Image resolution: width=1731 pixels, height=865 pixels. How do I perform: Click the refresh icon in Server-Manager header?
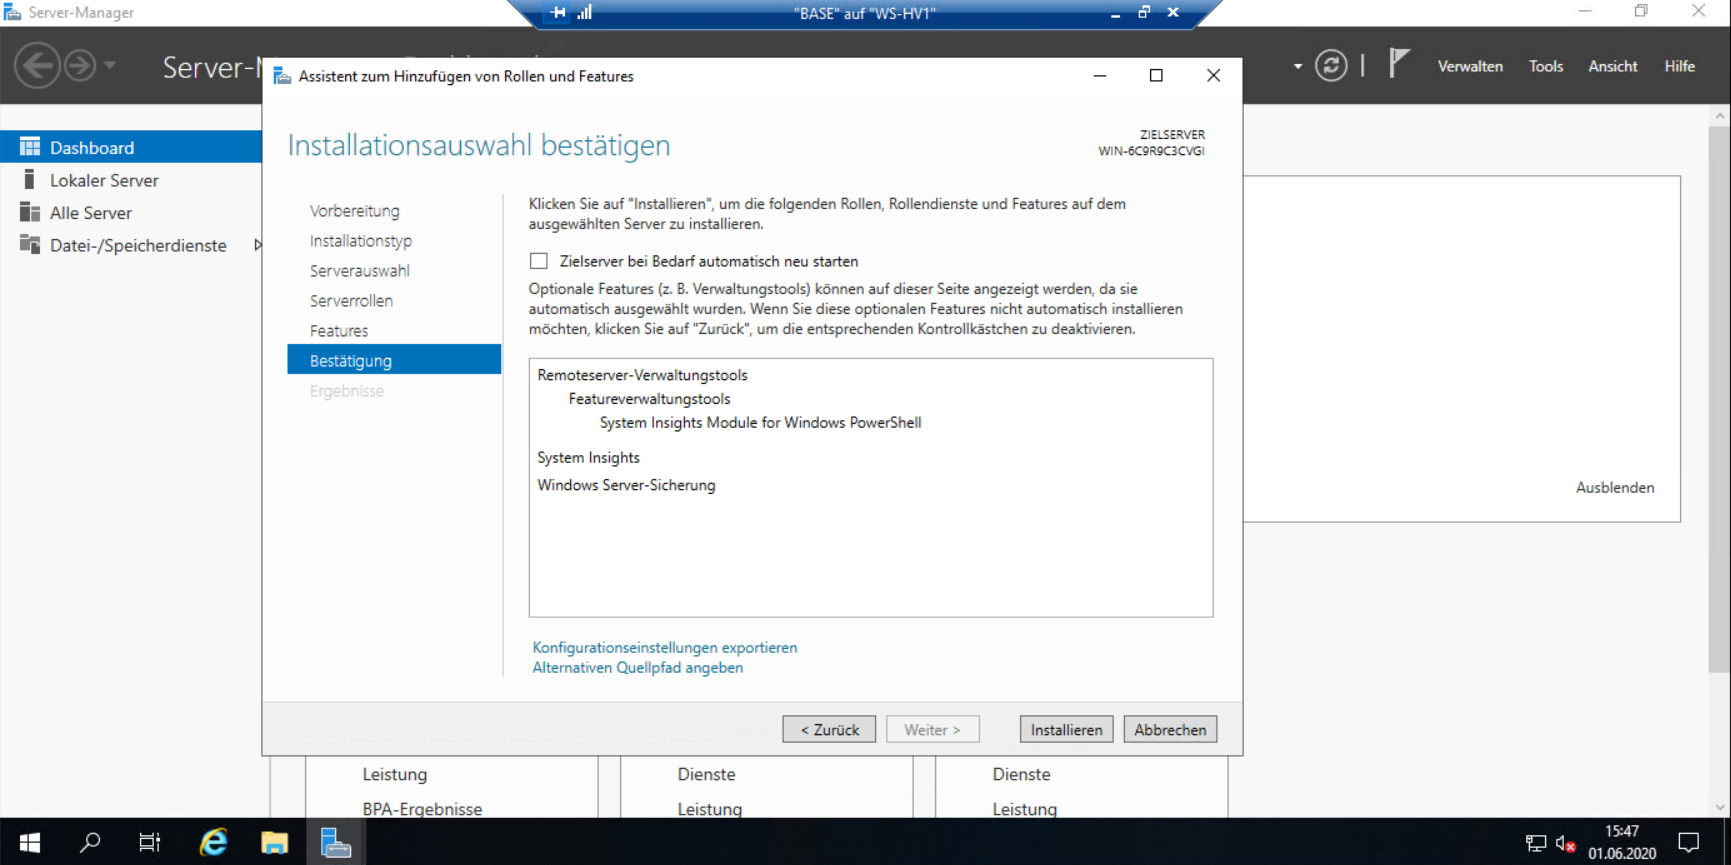(x=1331, y=66)
